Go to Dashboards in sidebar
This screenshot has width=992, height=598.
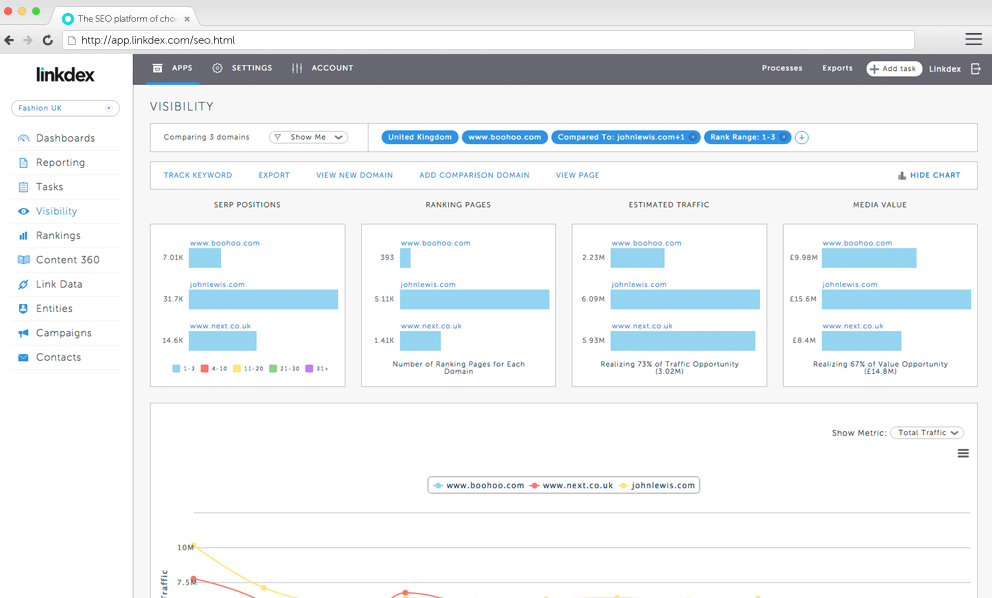coord(65,138)
